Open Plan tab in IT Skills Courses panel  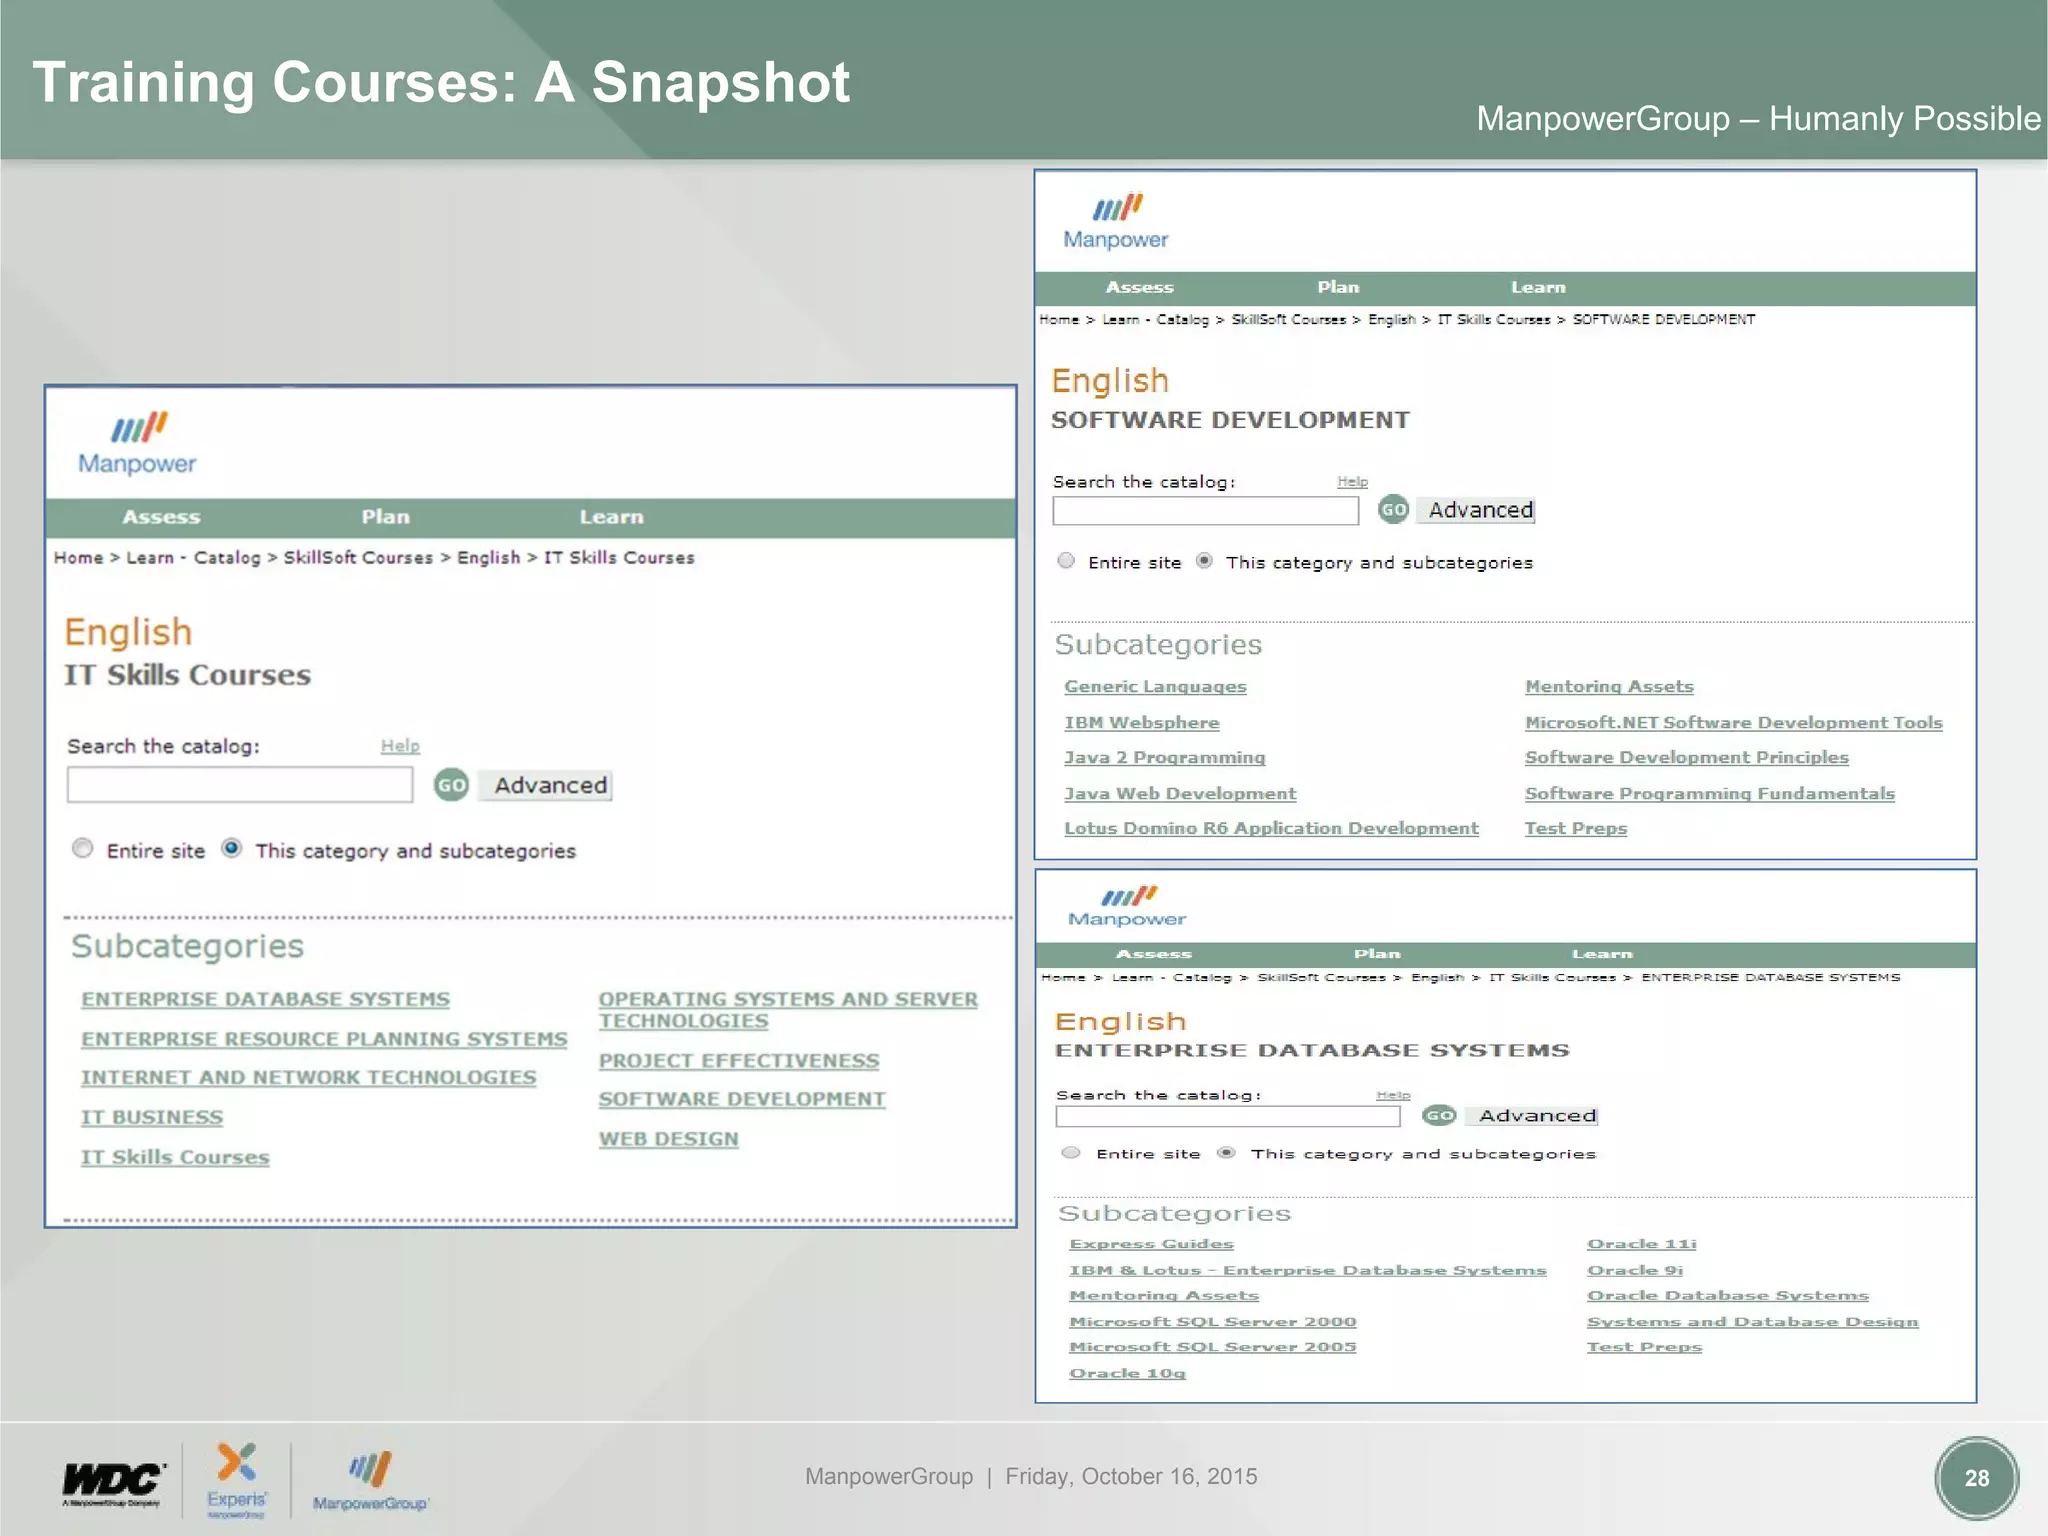click(386, 517)
